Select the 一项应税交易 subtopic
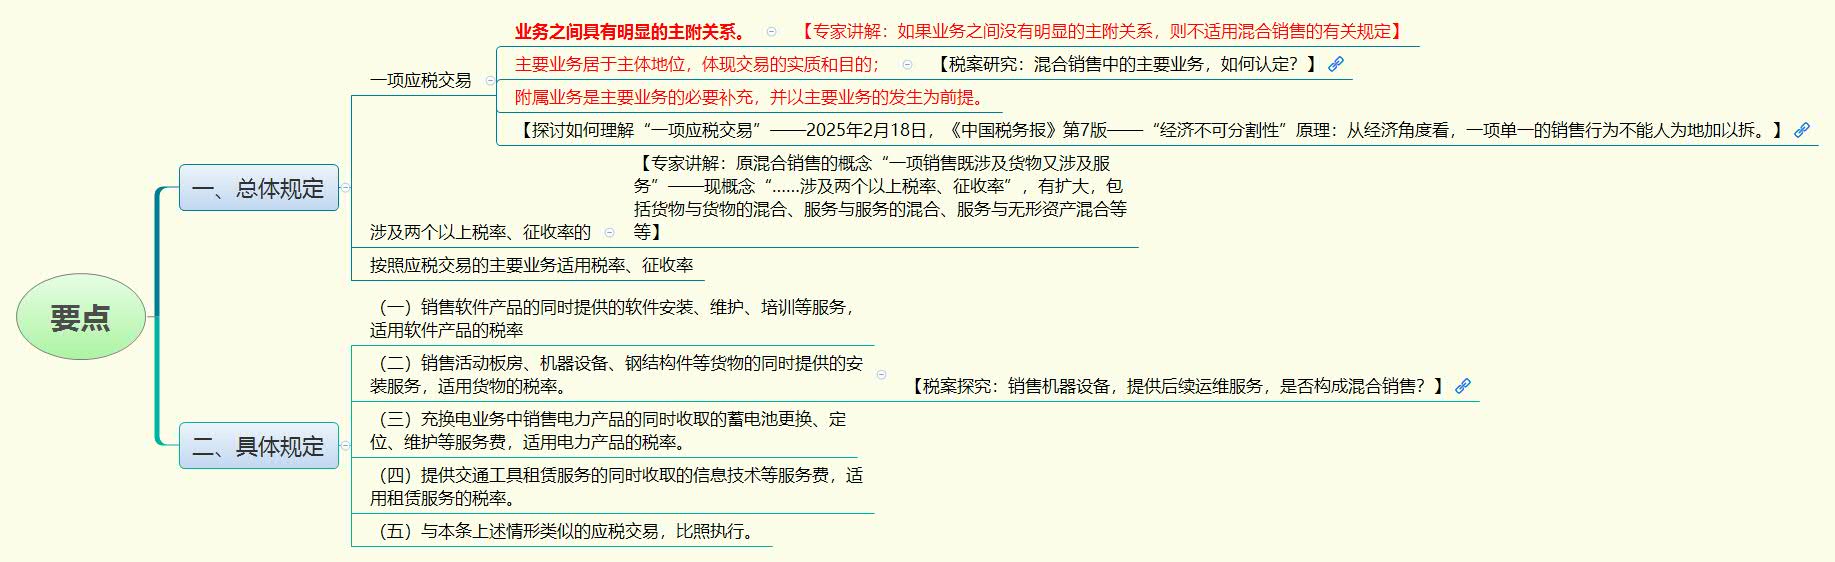This screenshot has height=562, width=1835. (420, 80)
